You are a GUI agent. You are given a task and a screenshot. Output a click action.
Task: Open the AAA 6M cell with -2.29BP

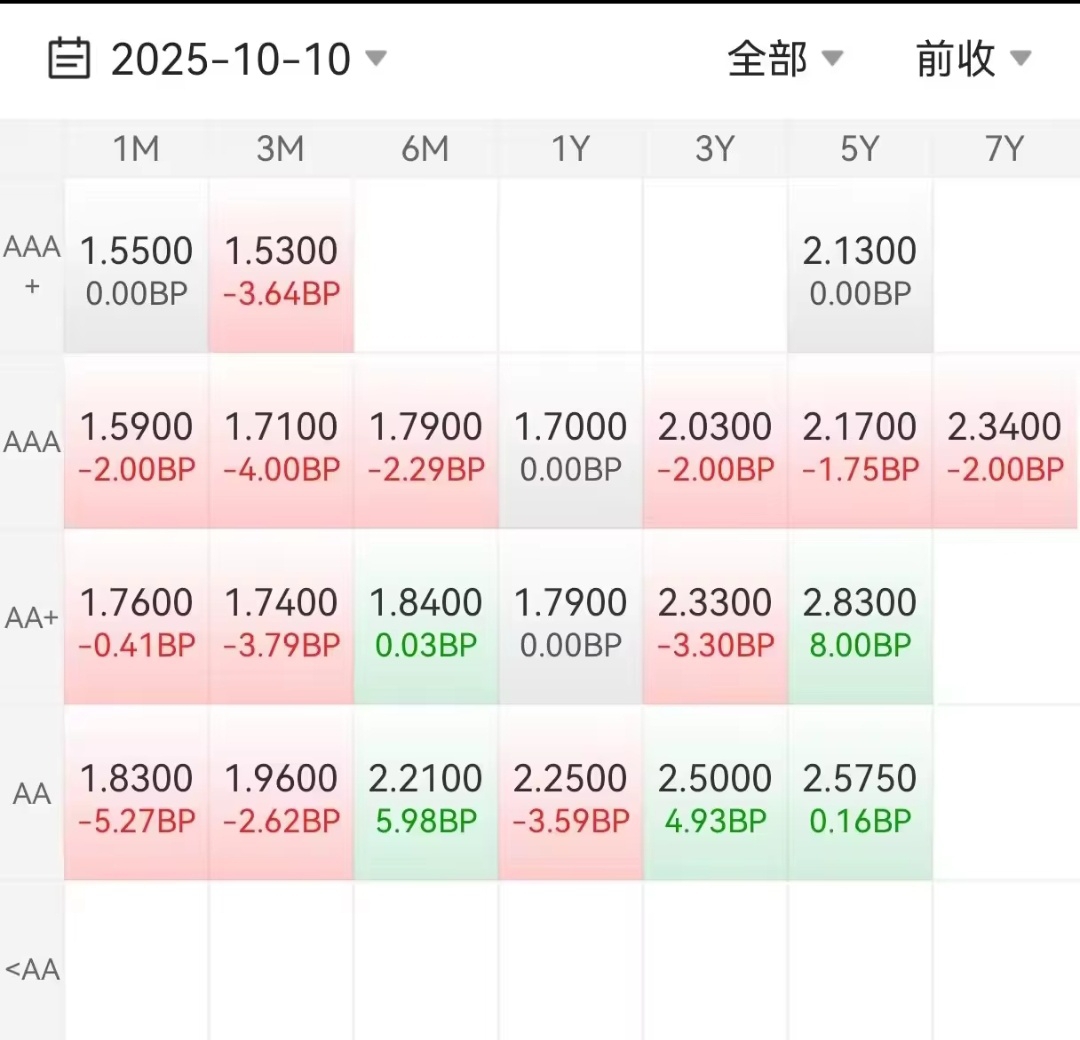click(426, 443)
